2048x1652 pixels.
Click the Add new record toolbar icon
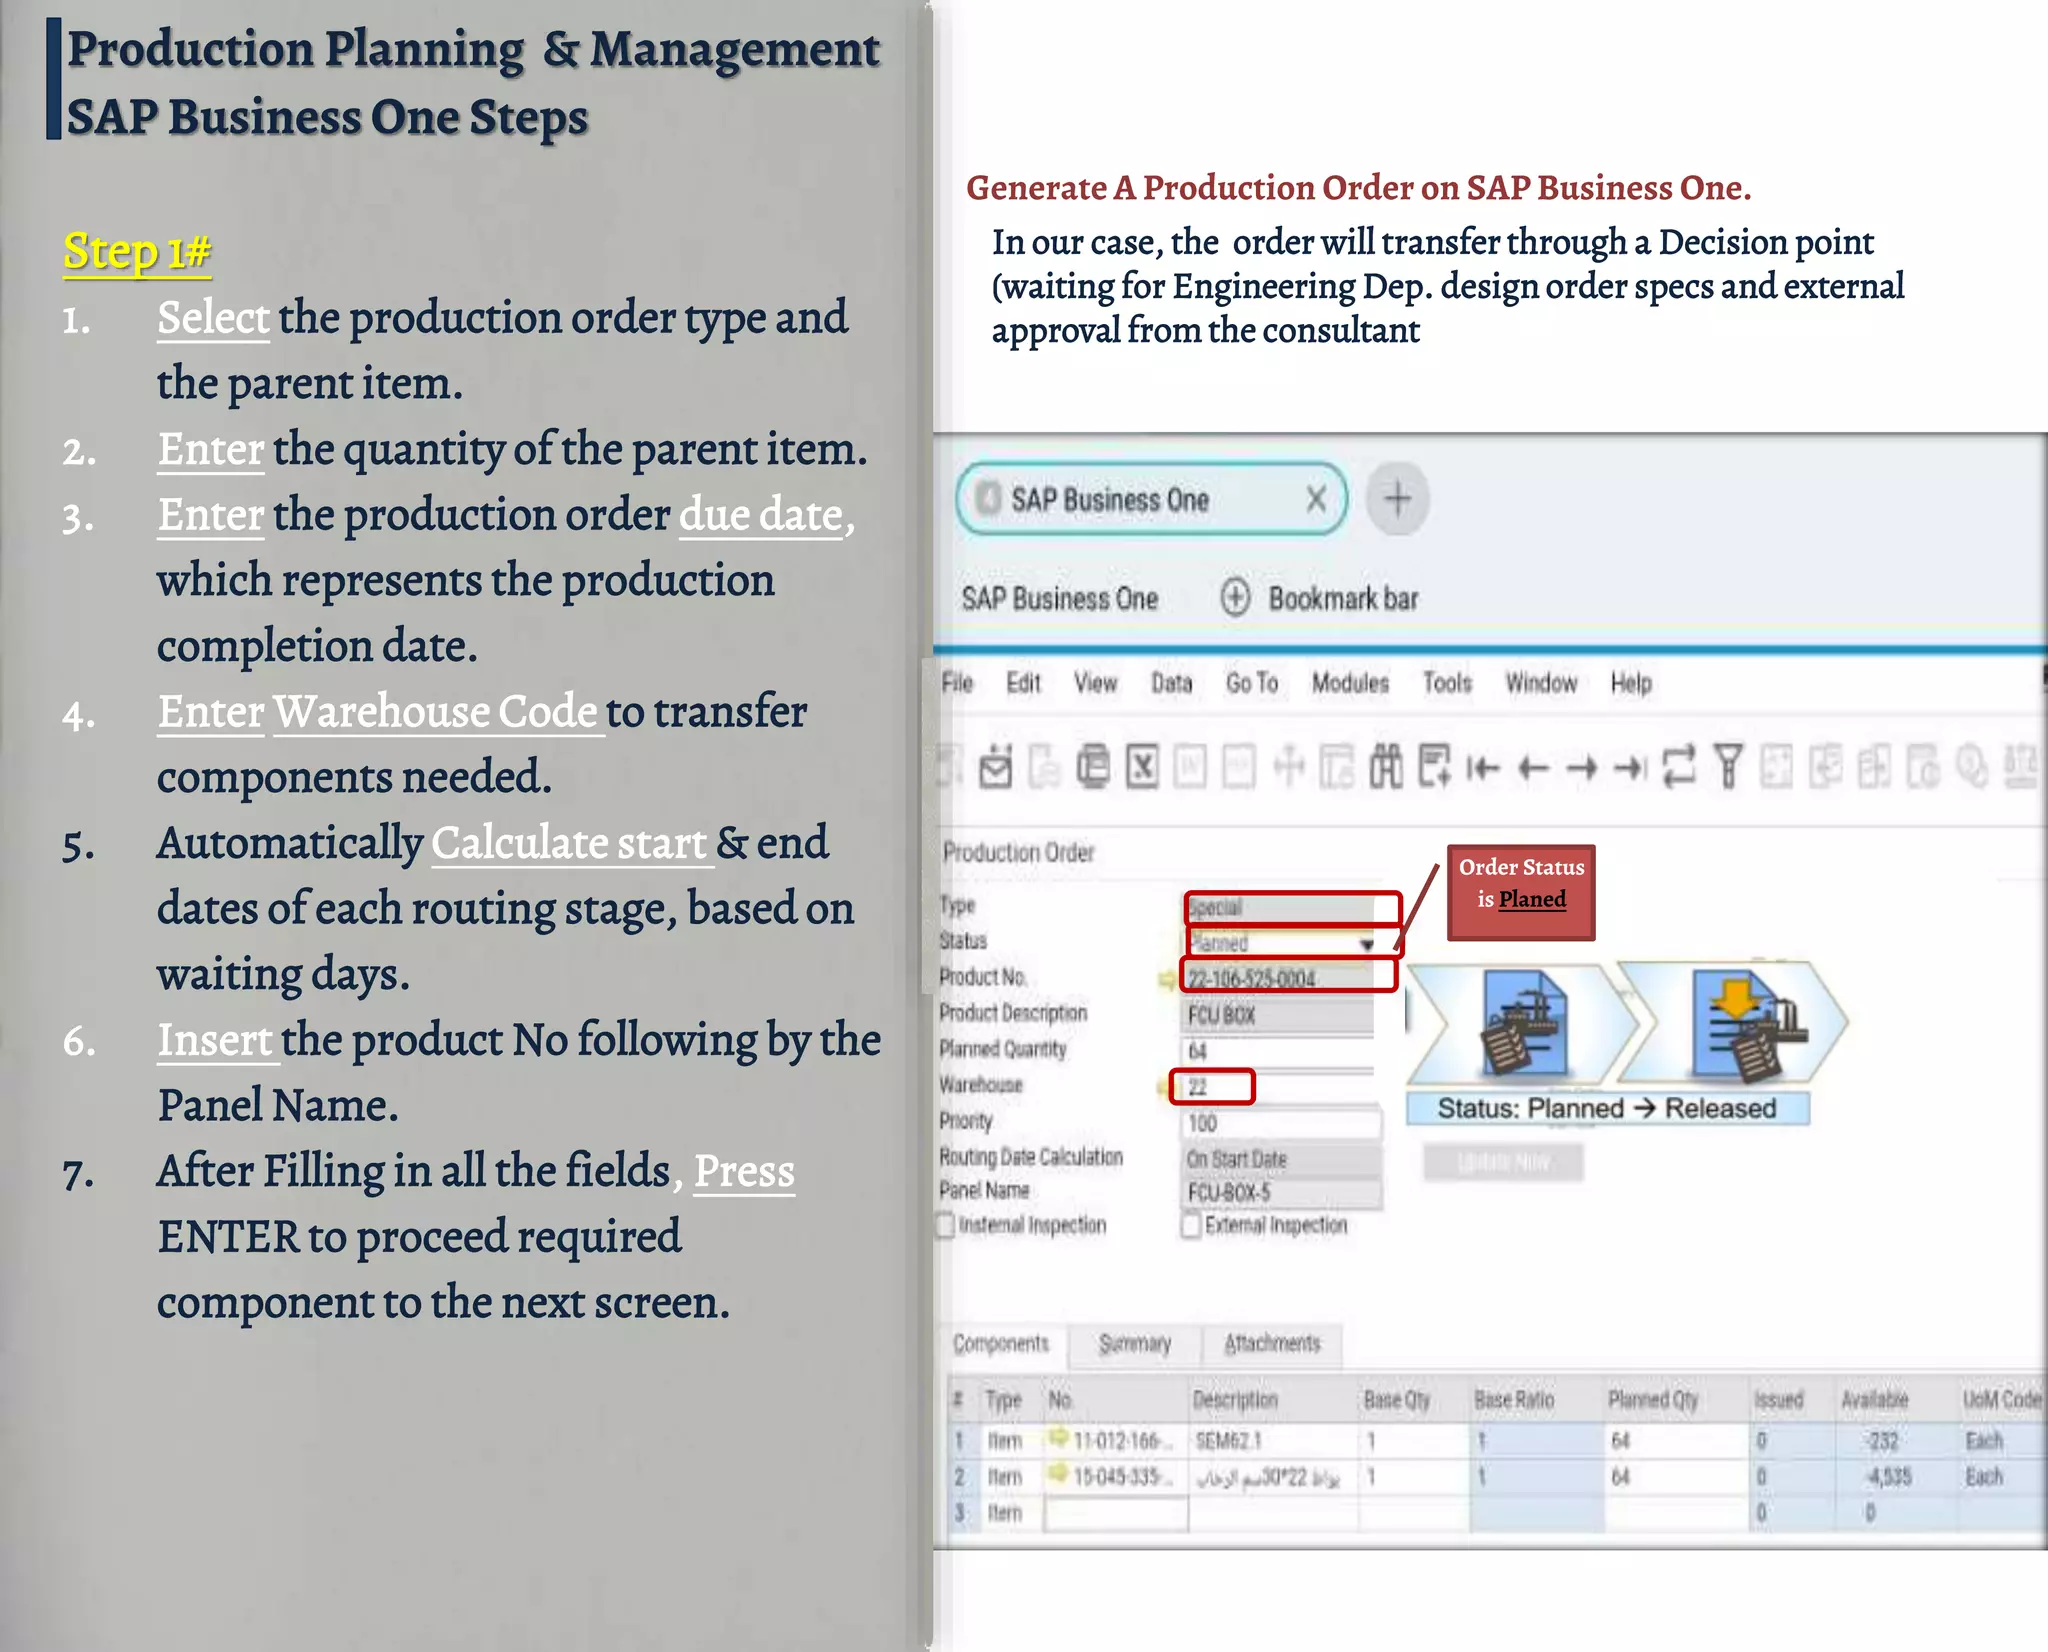tap(1435, 768)
